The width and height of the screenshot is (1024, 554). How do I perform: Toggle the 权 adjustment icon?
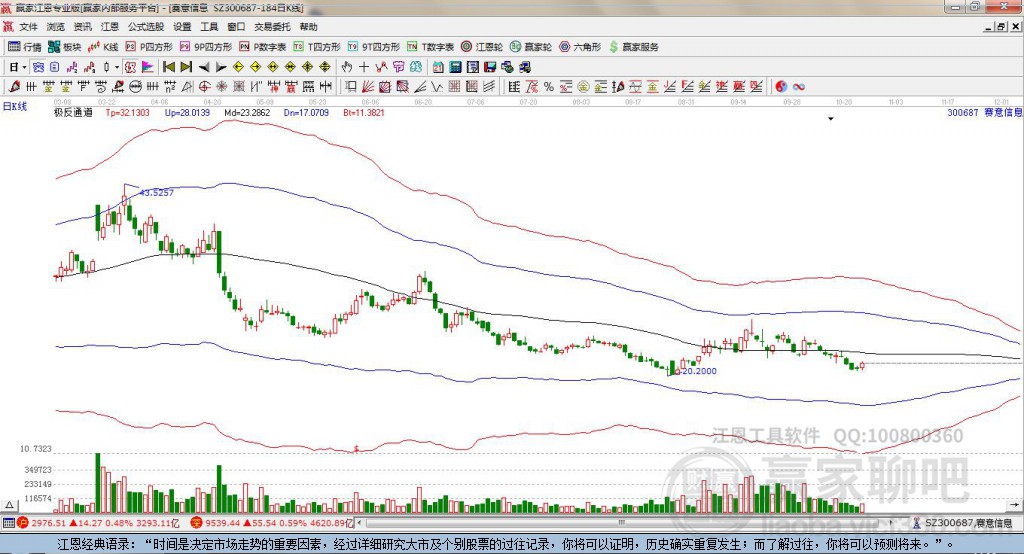point(131,67)
